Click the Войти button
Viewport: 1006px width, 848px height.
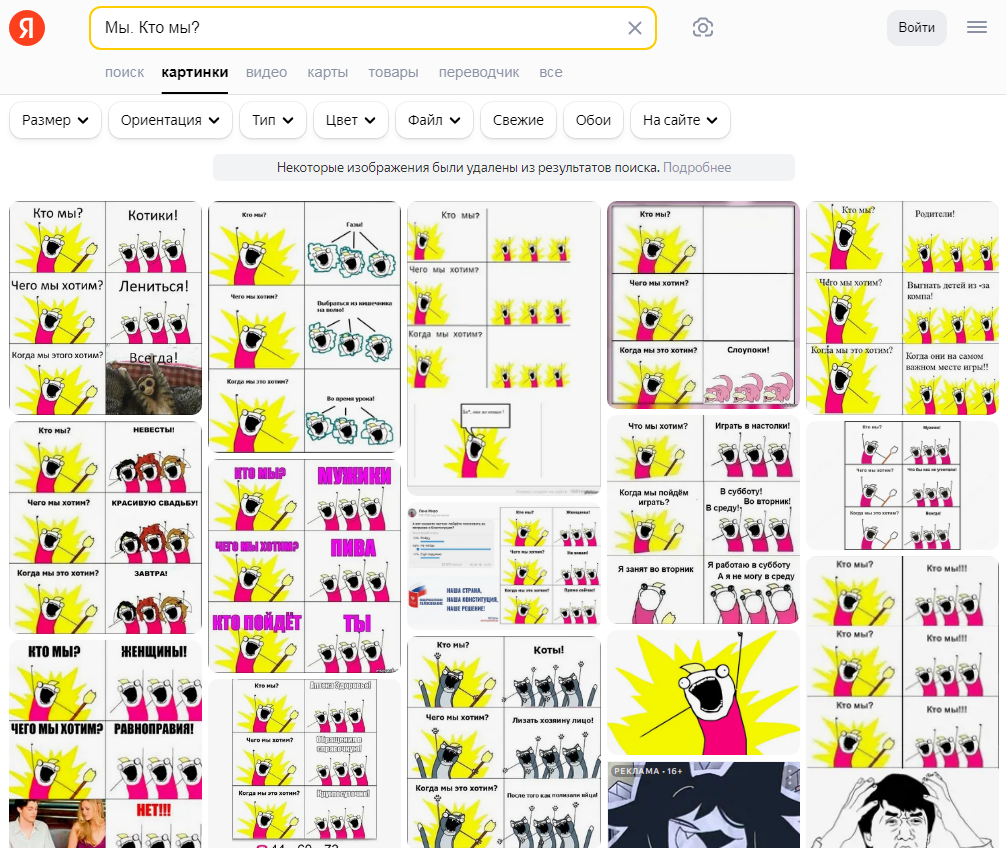click(x=916, y=28)
